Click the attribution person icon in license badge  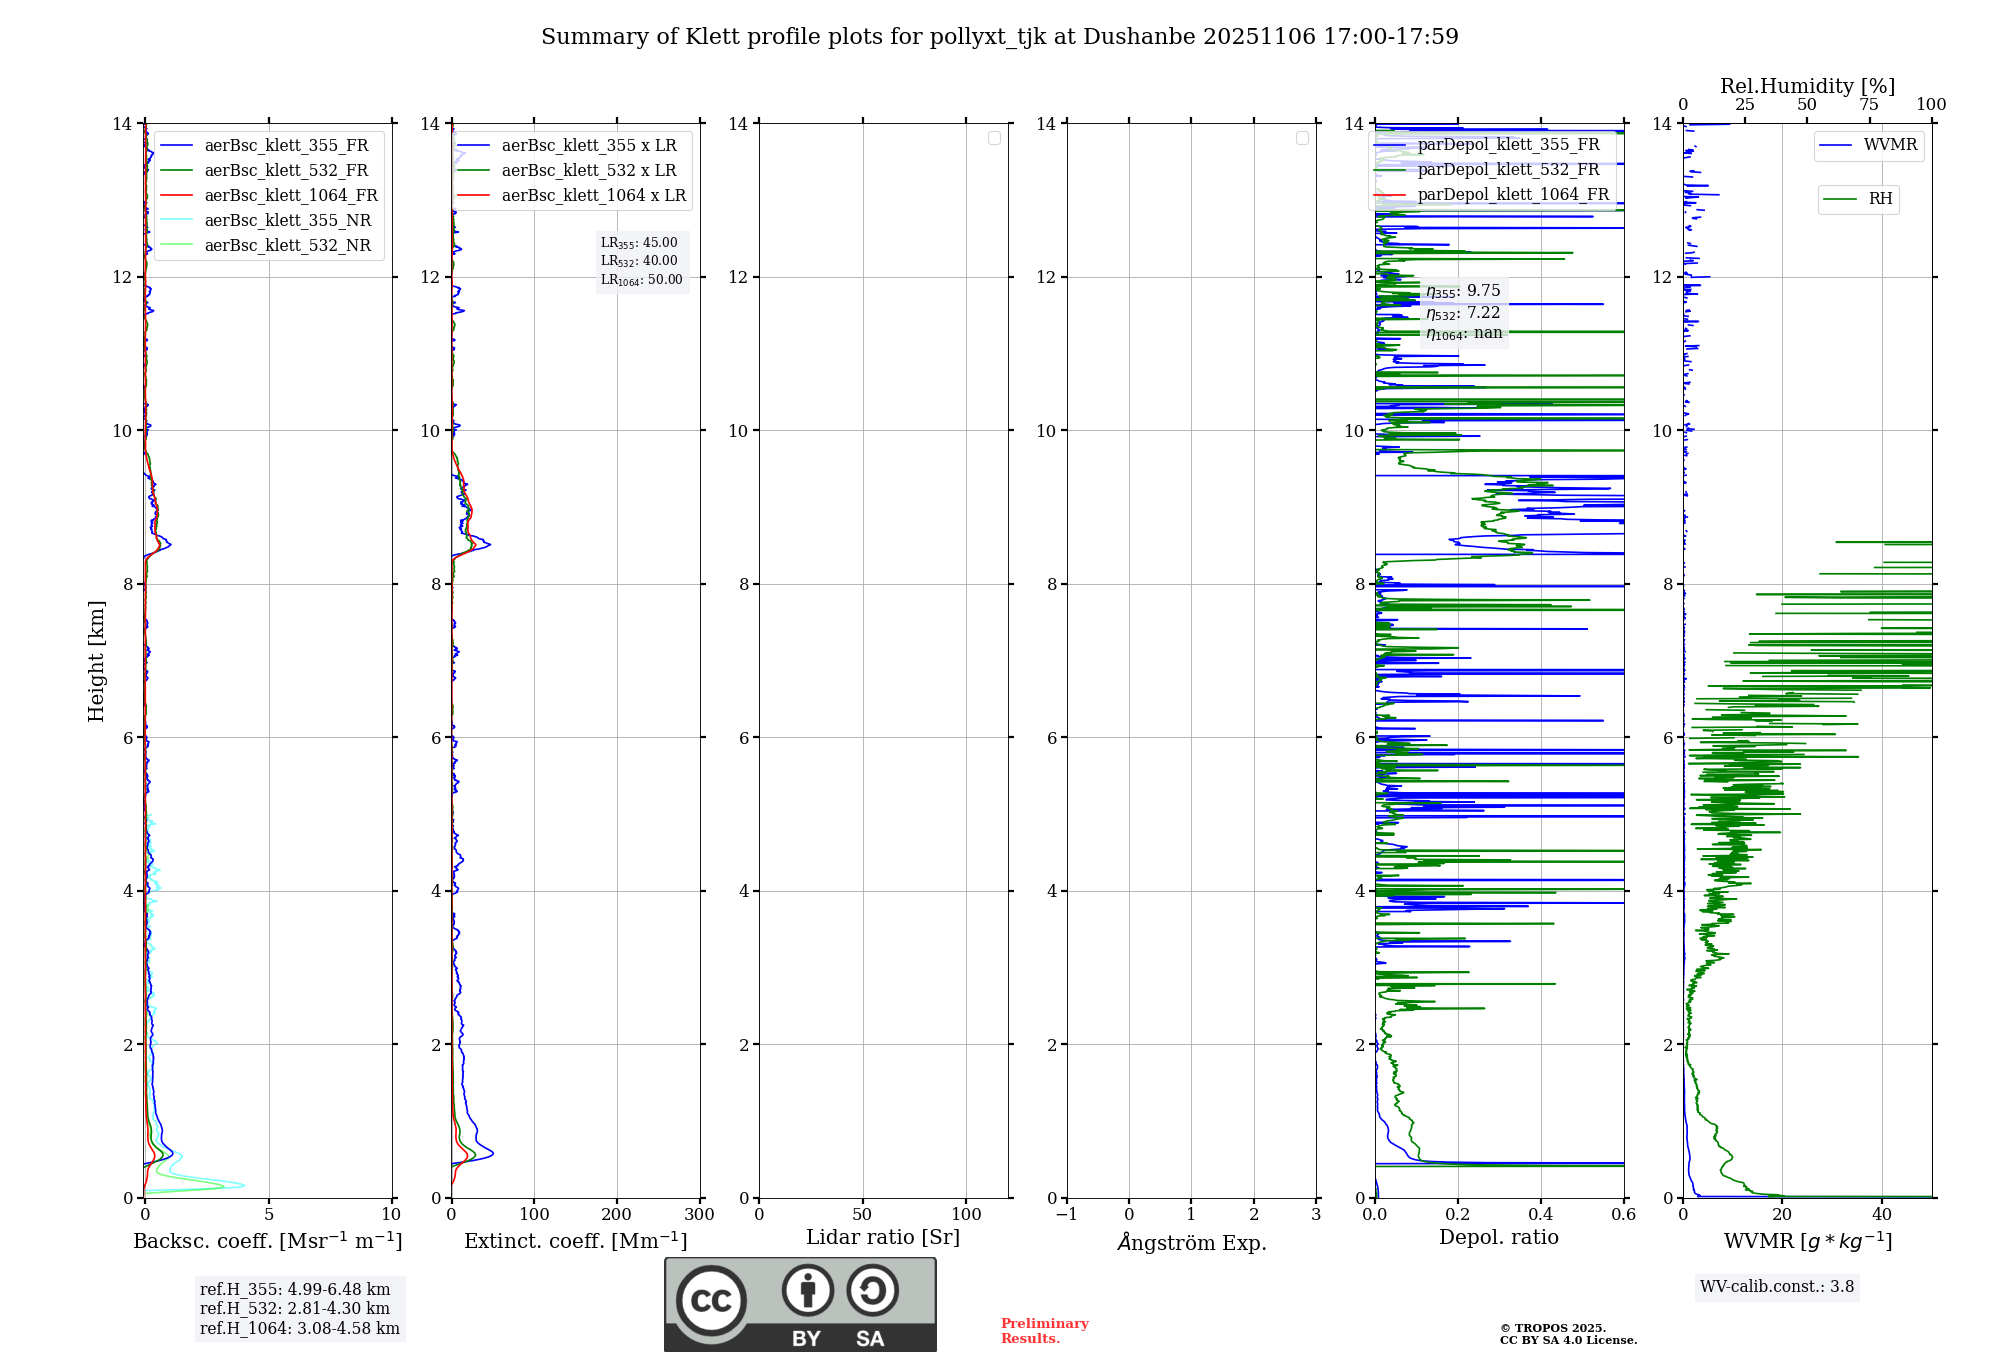coord(807,1290)
